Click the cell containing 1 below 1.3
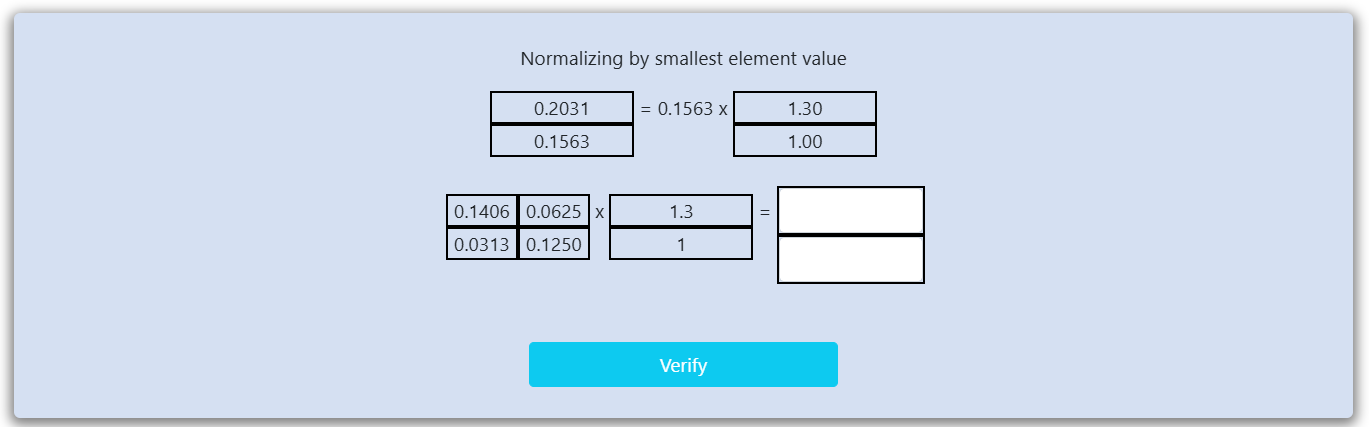 click(x=680, y=244)
